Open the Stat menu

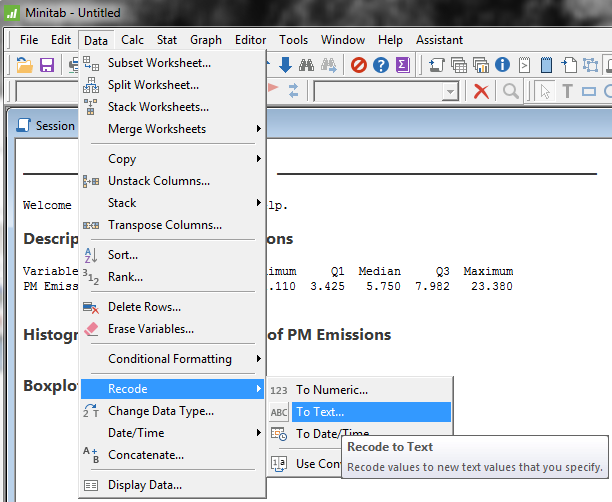click(167, 40)
